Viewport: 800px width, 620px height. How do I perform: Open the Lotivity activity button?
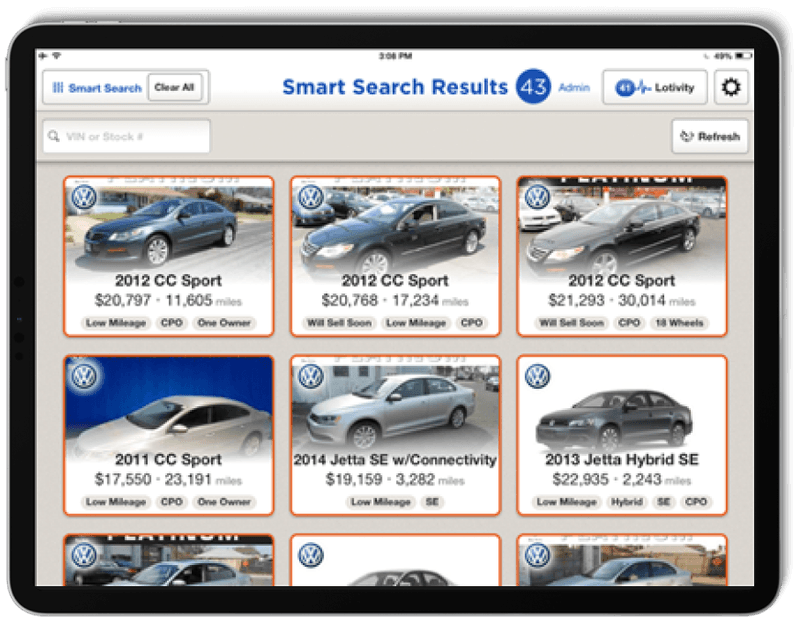655,87
